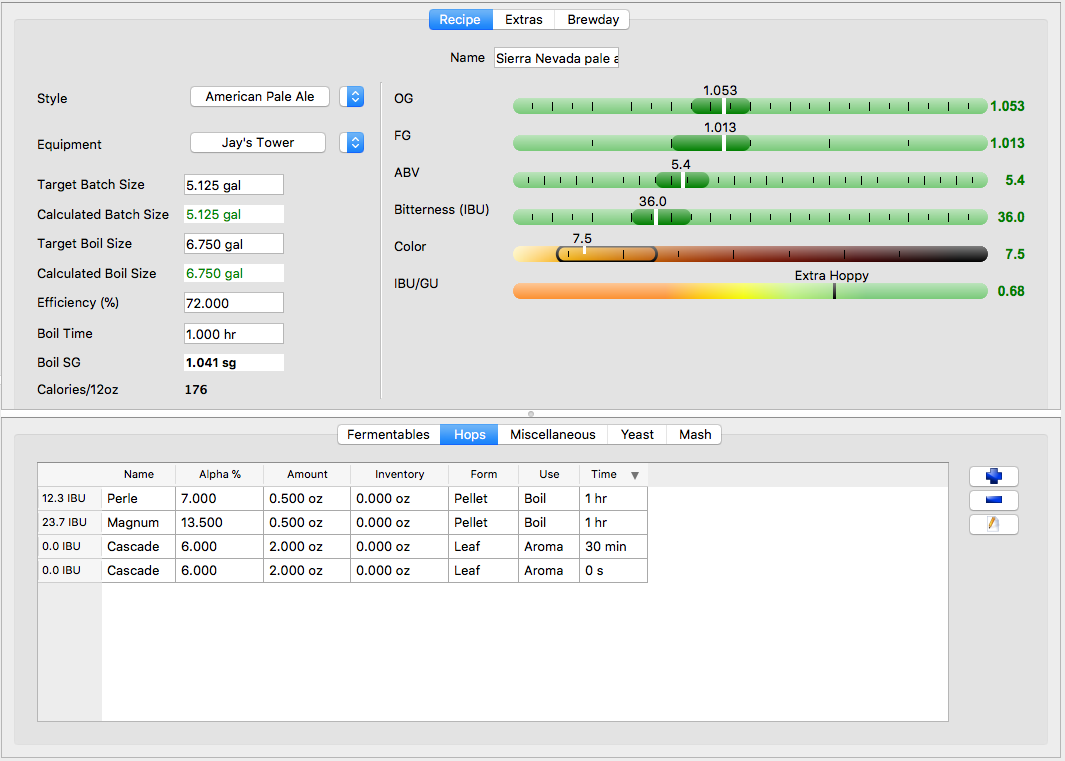Open the Fermentables tab
Image resolution: width=1065 pixels, height=761 pixels.
coord(388,434)
